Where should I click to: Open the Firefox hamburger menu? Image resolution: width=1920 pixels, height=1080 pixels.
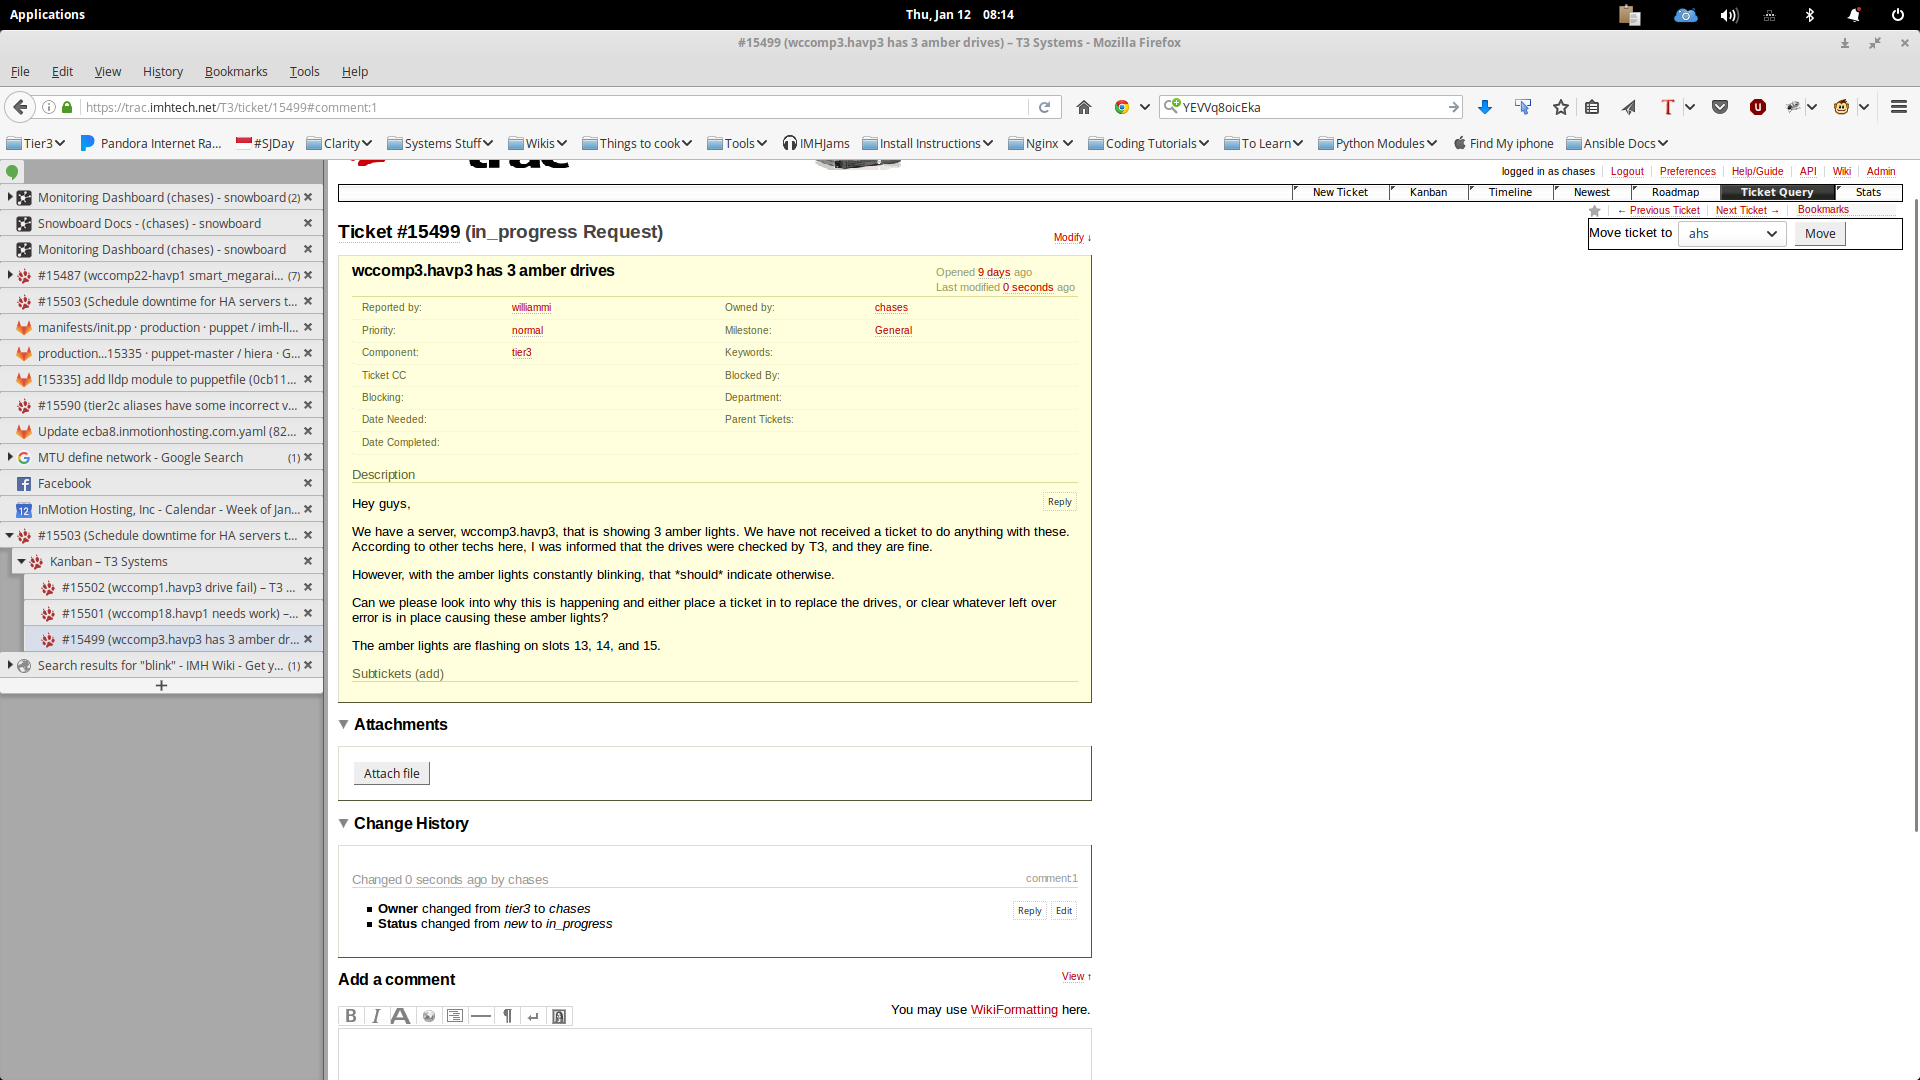[x=1898, y=107]
